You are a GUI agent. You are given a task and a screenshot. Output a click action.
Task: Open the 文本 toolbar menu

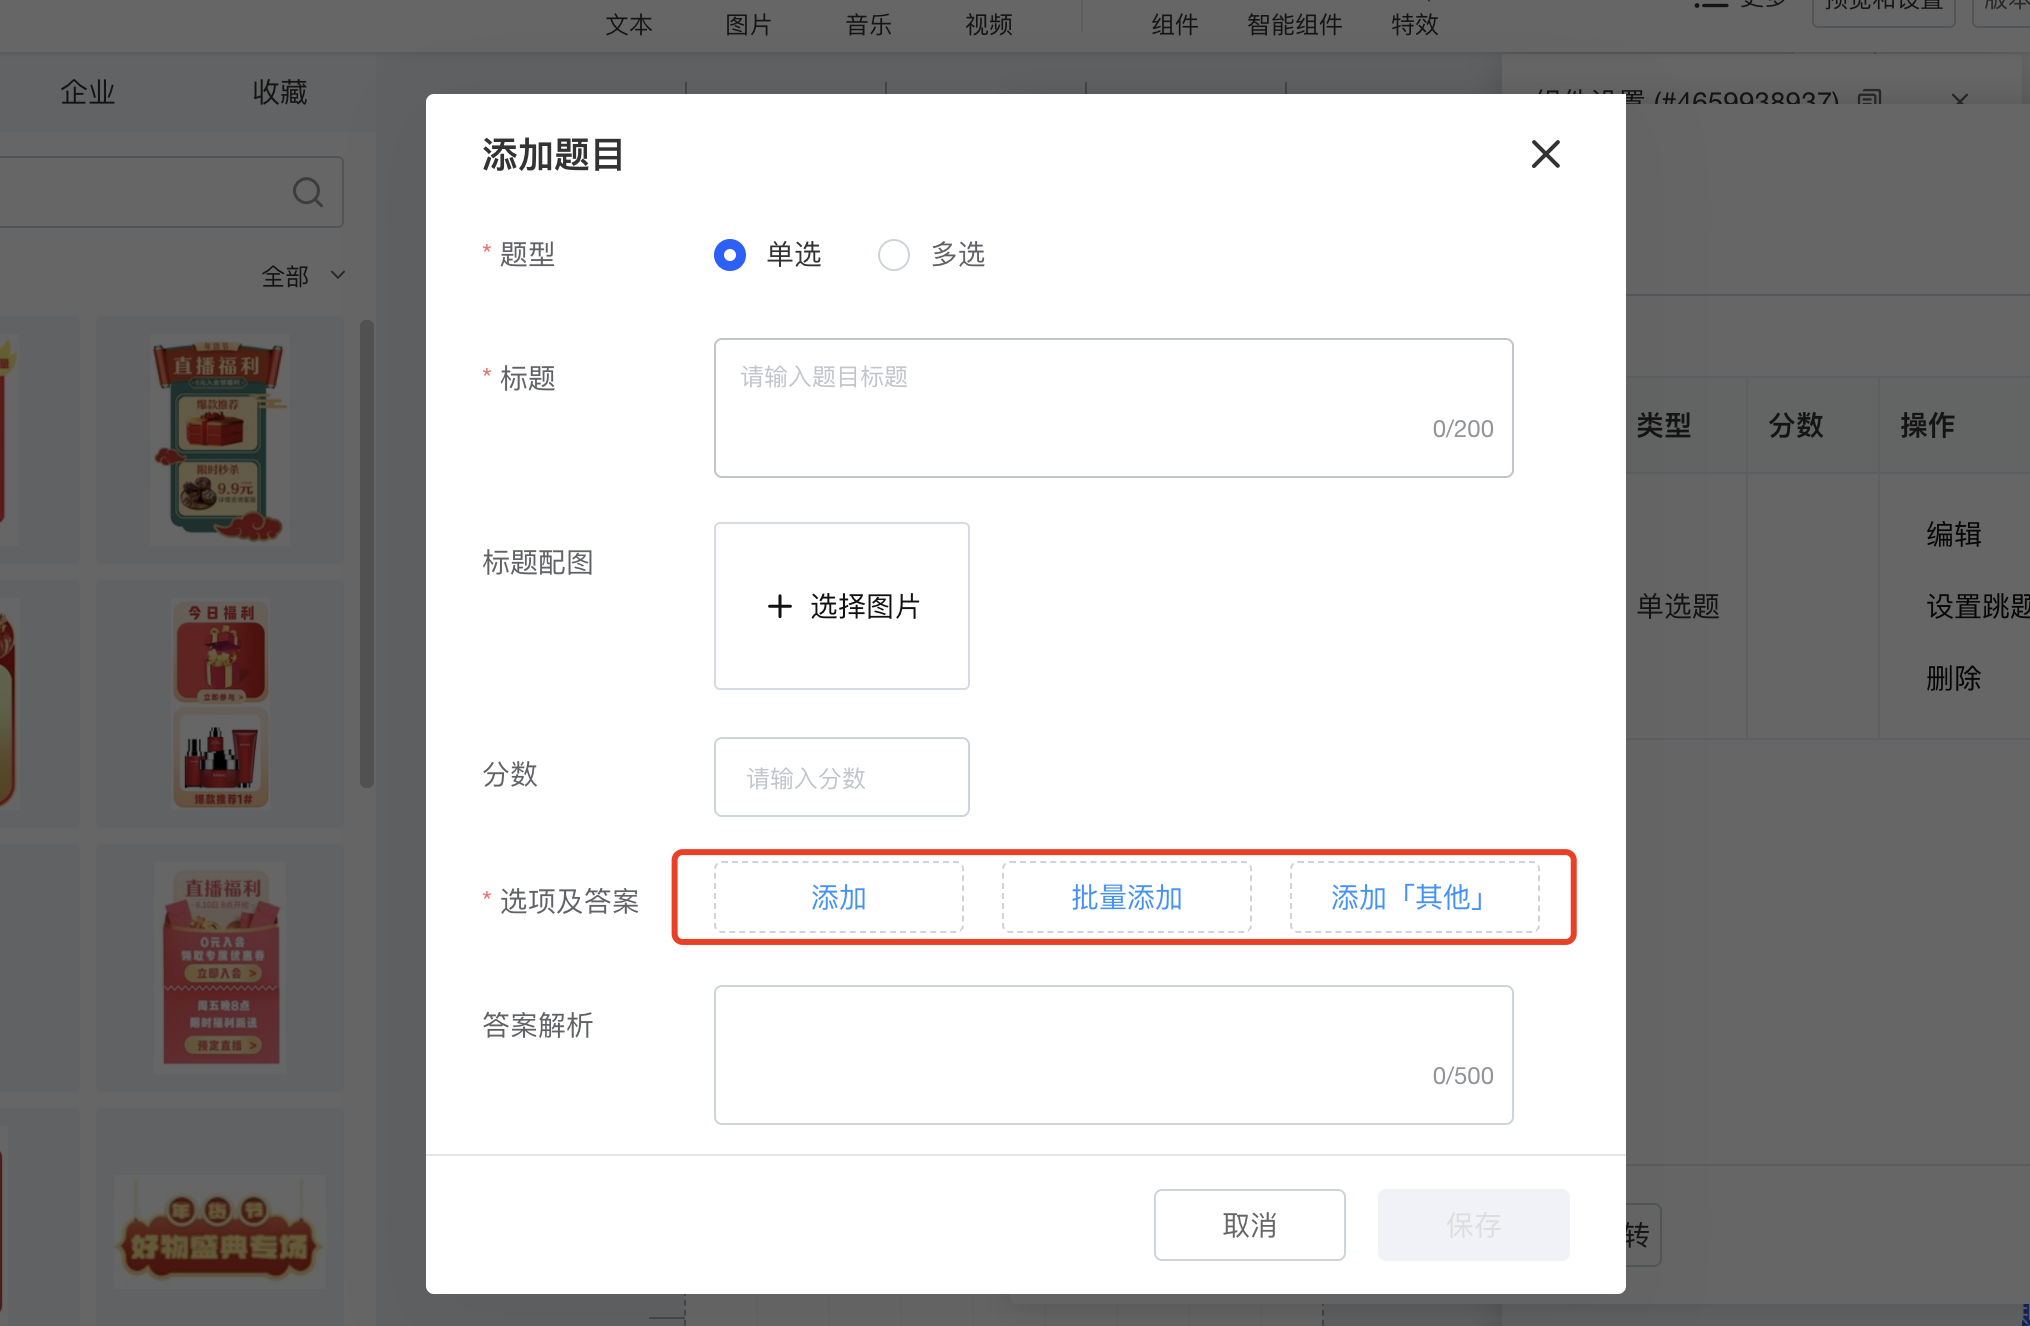[629, 24]
